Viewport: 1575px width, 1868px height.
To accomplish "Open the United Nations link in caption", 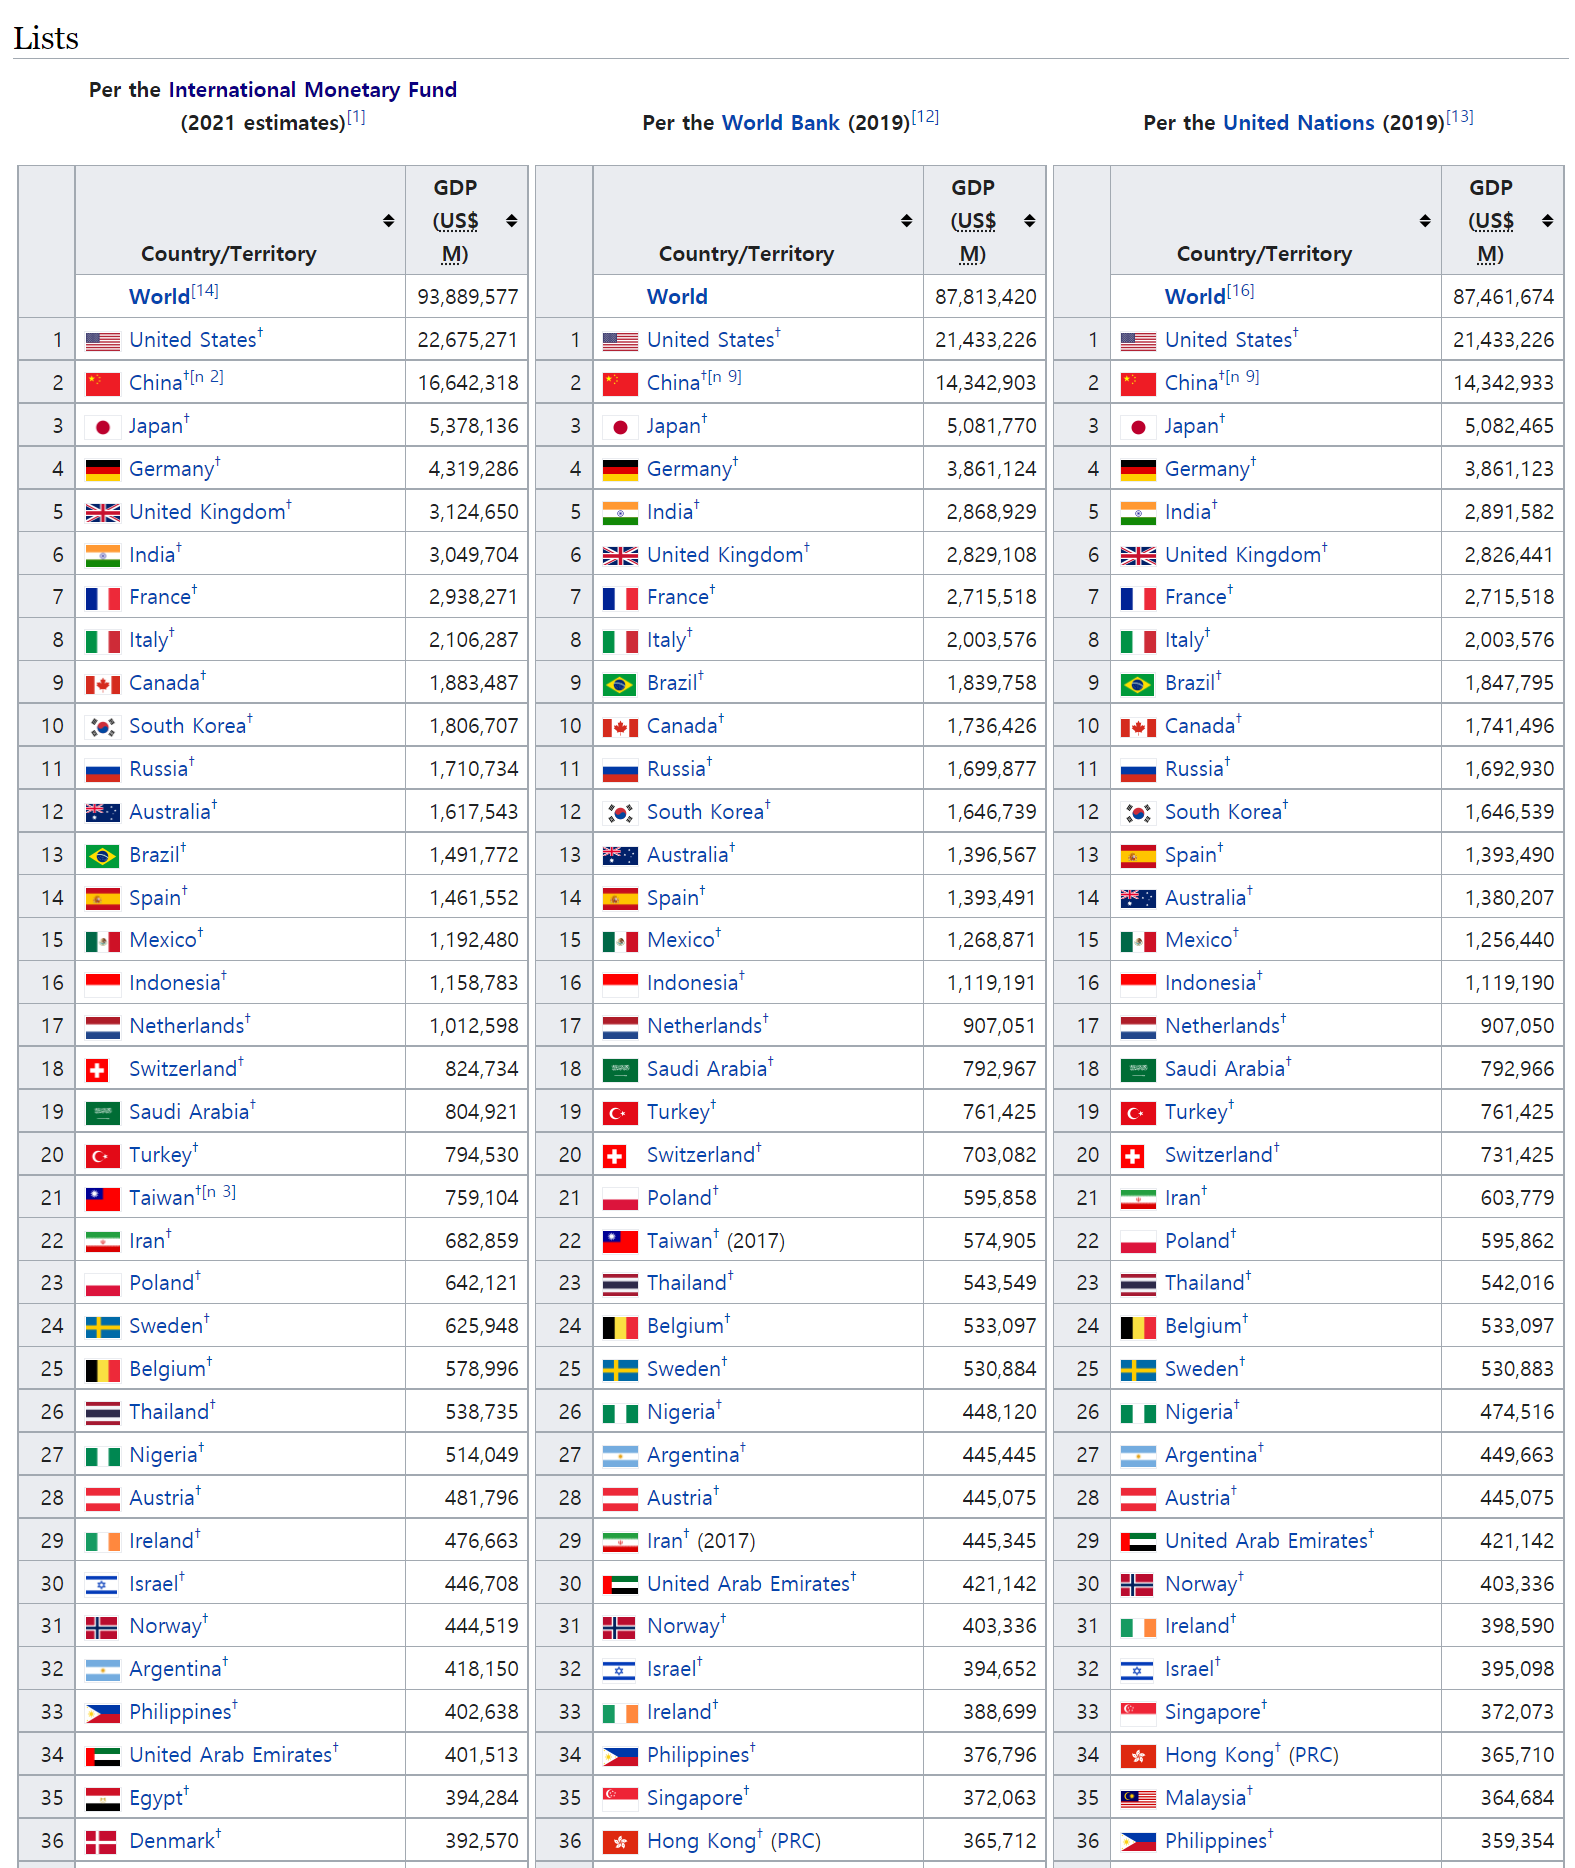I will [1298, 123].
